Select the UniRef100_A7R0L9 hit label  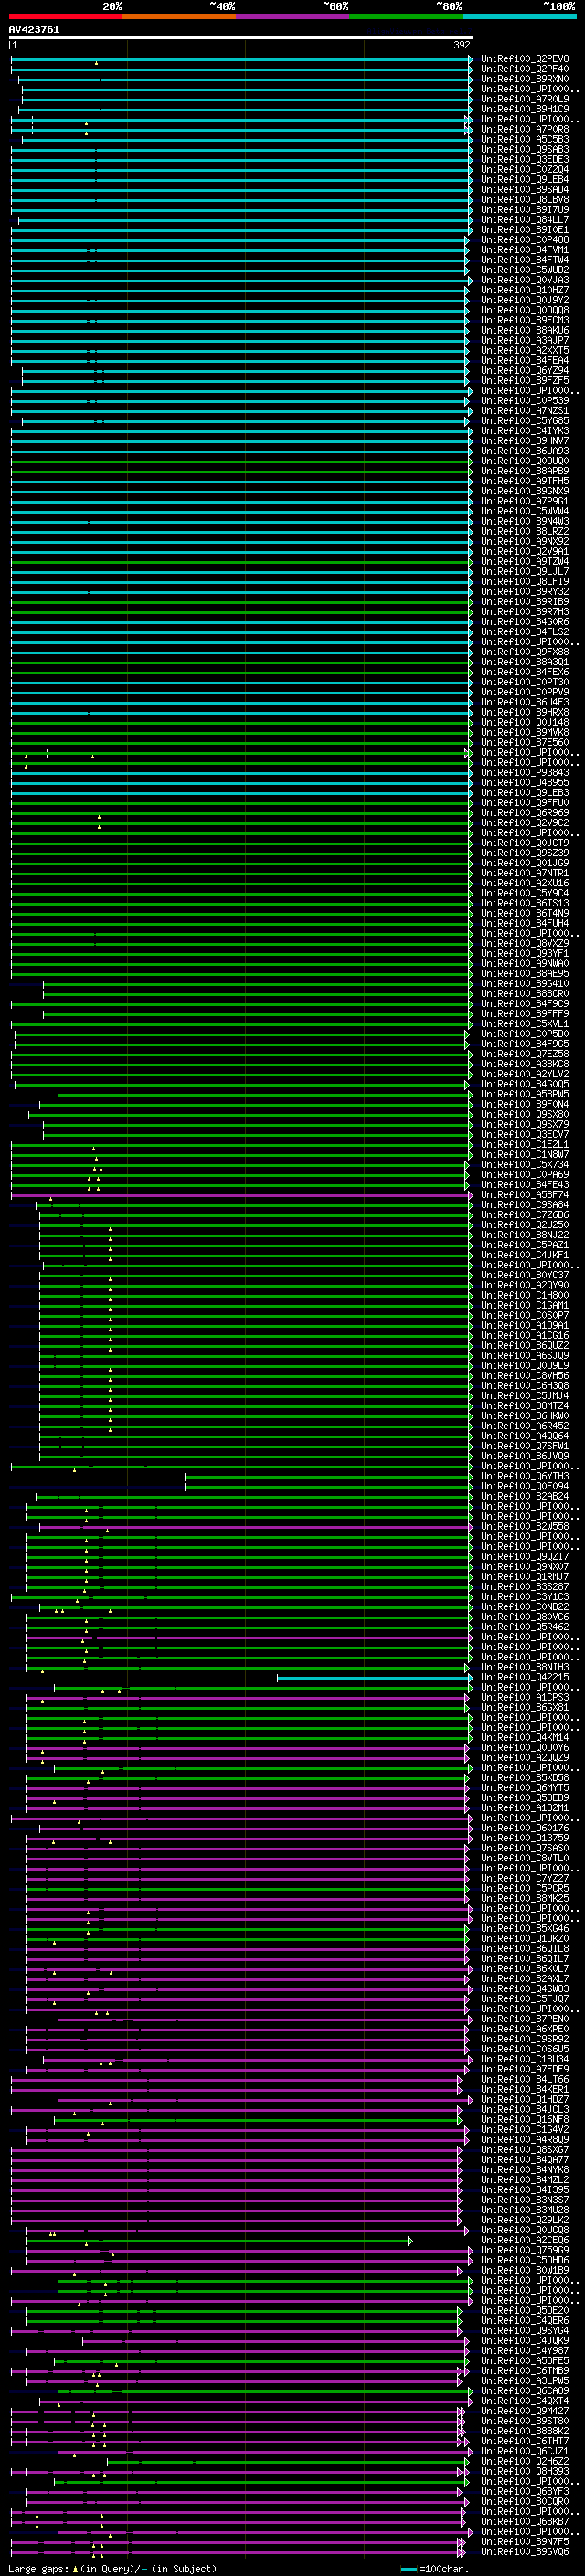[x=525, y=99]
